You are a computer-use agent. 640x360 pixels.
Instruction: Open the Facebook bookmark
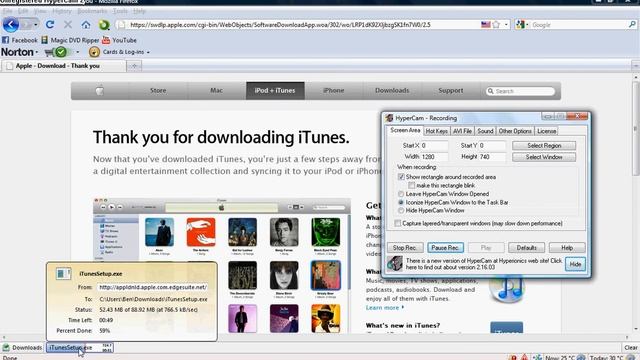click(x=20, y=40)
